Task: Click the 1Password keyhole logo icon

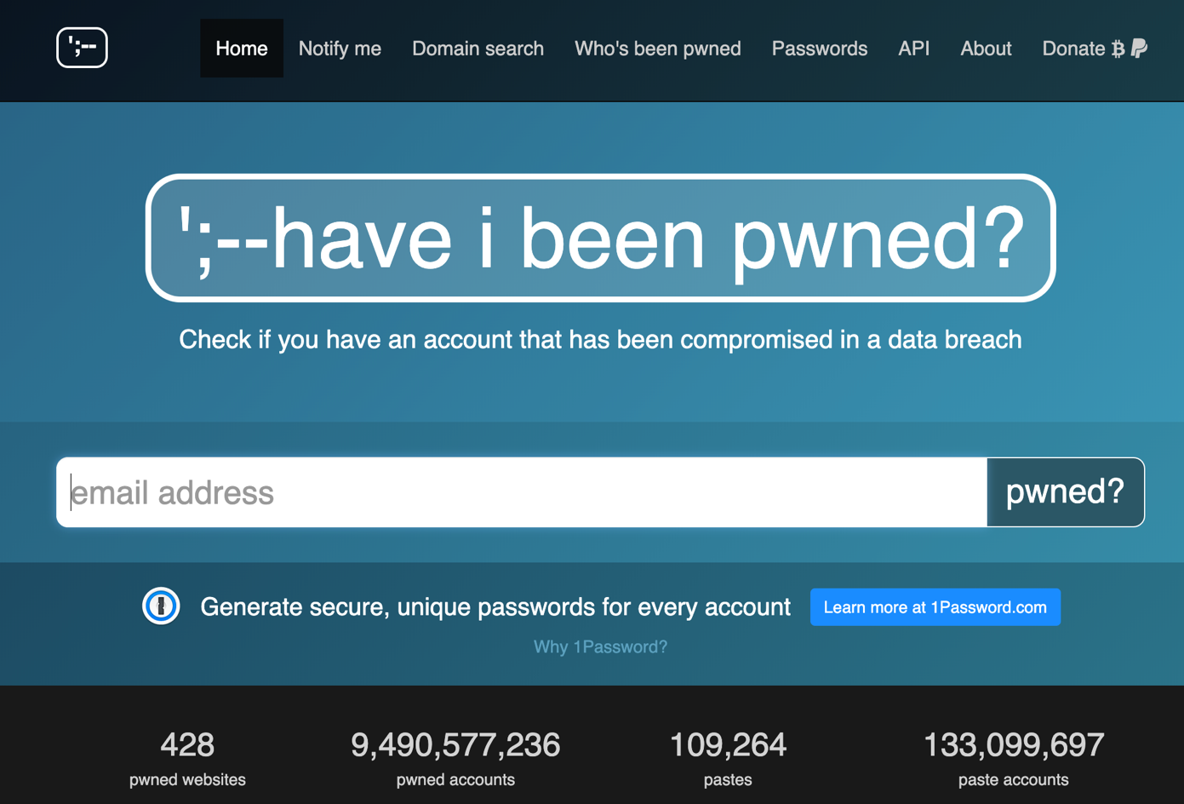Action: [x=161, y=606]
